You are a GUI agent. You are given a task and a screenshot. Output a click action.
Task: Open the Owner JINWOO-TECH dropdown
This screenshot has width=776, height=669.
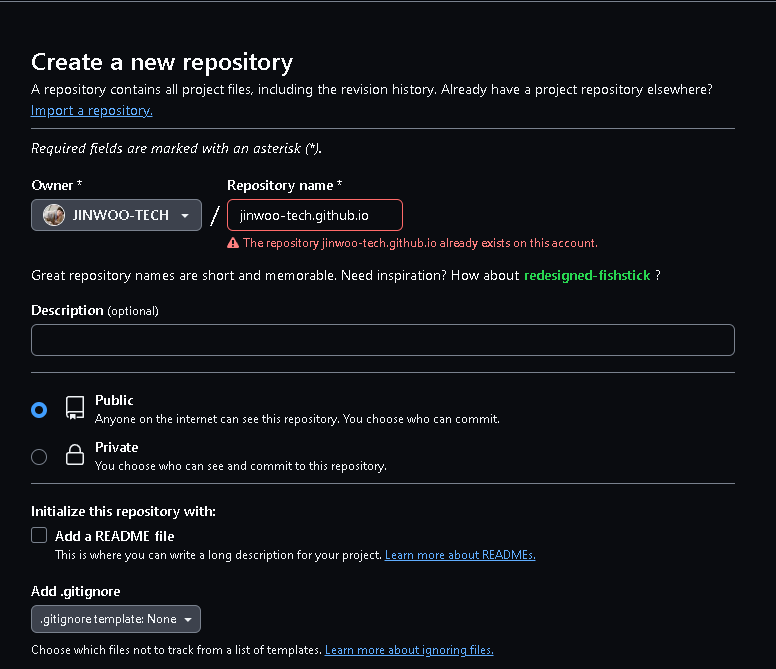116,215
